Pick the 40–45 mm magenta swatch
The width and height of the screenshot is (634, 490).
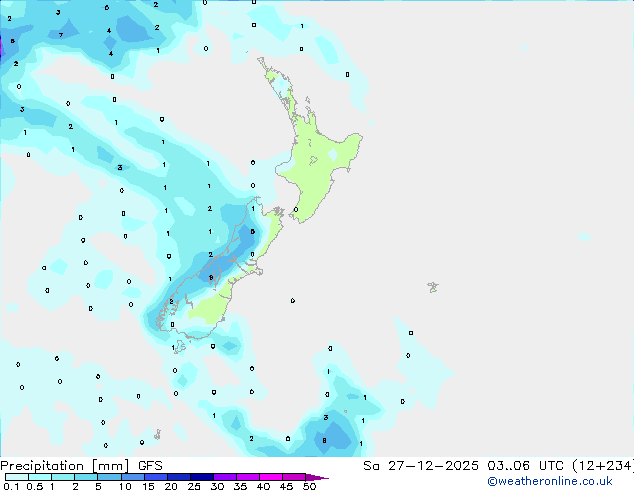[x=271, y=477]
